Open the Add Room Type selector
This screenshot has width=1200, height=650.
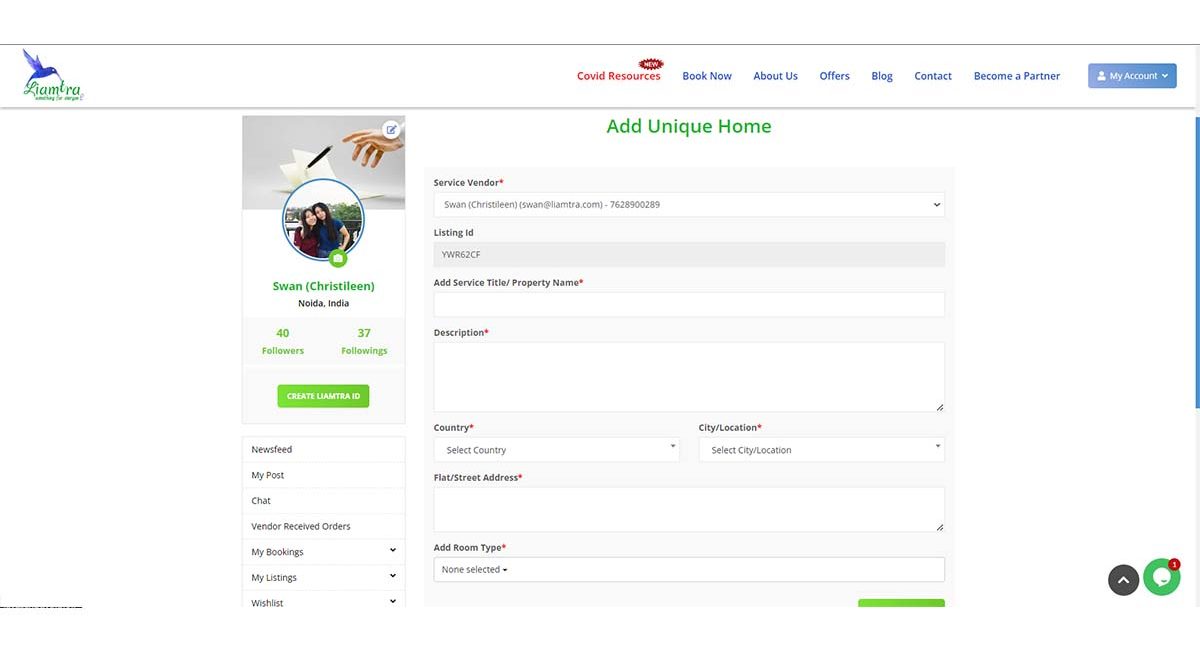click(689, 569)
